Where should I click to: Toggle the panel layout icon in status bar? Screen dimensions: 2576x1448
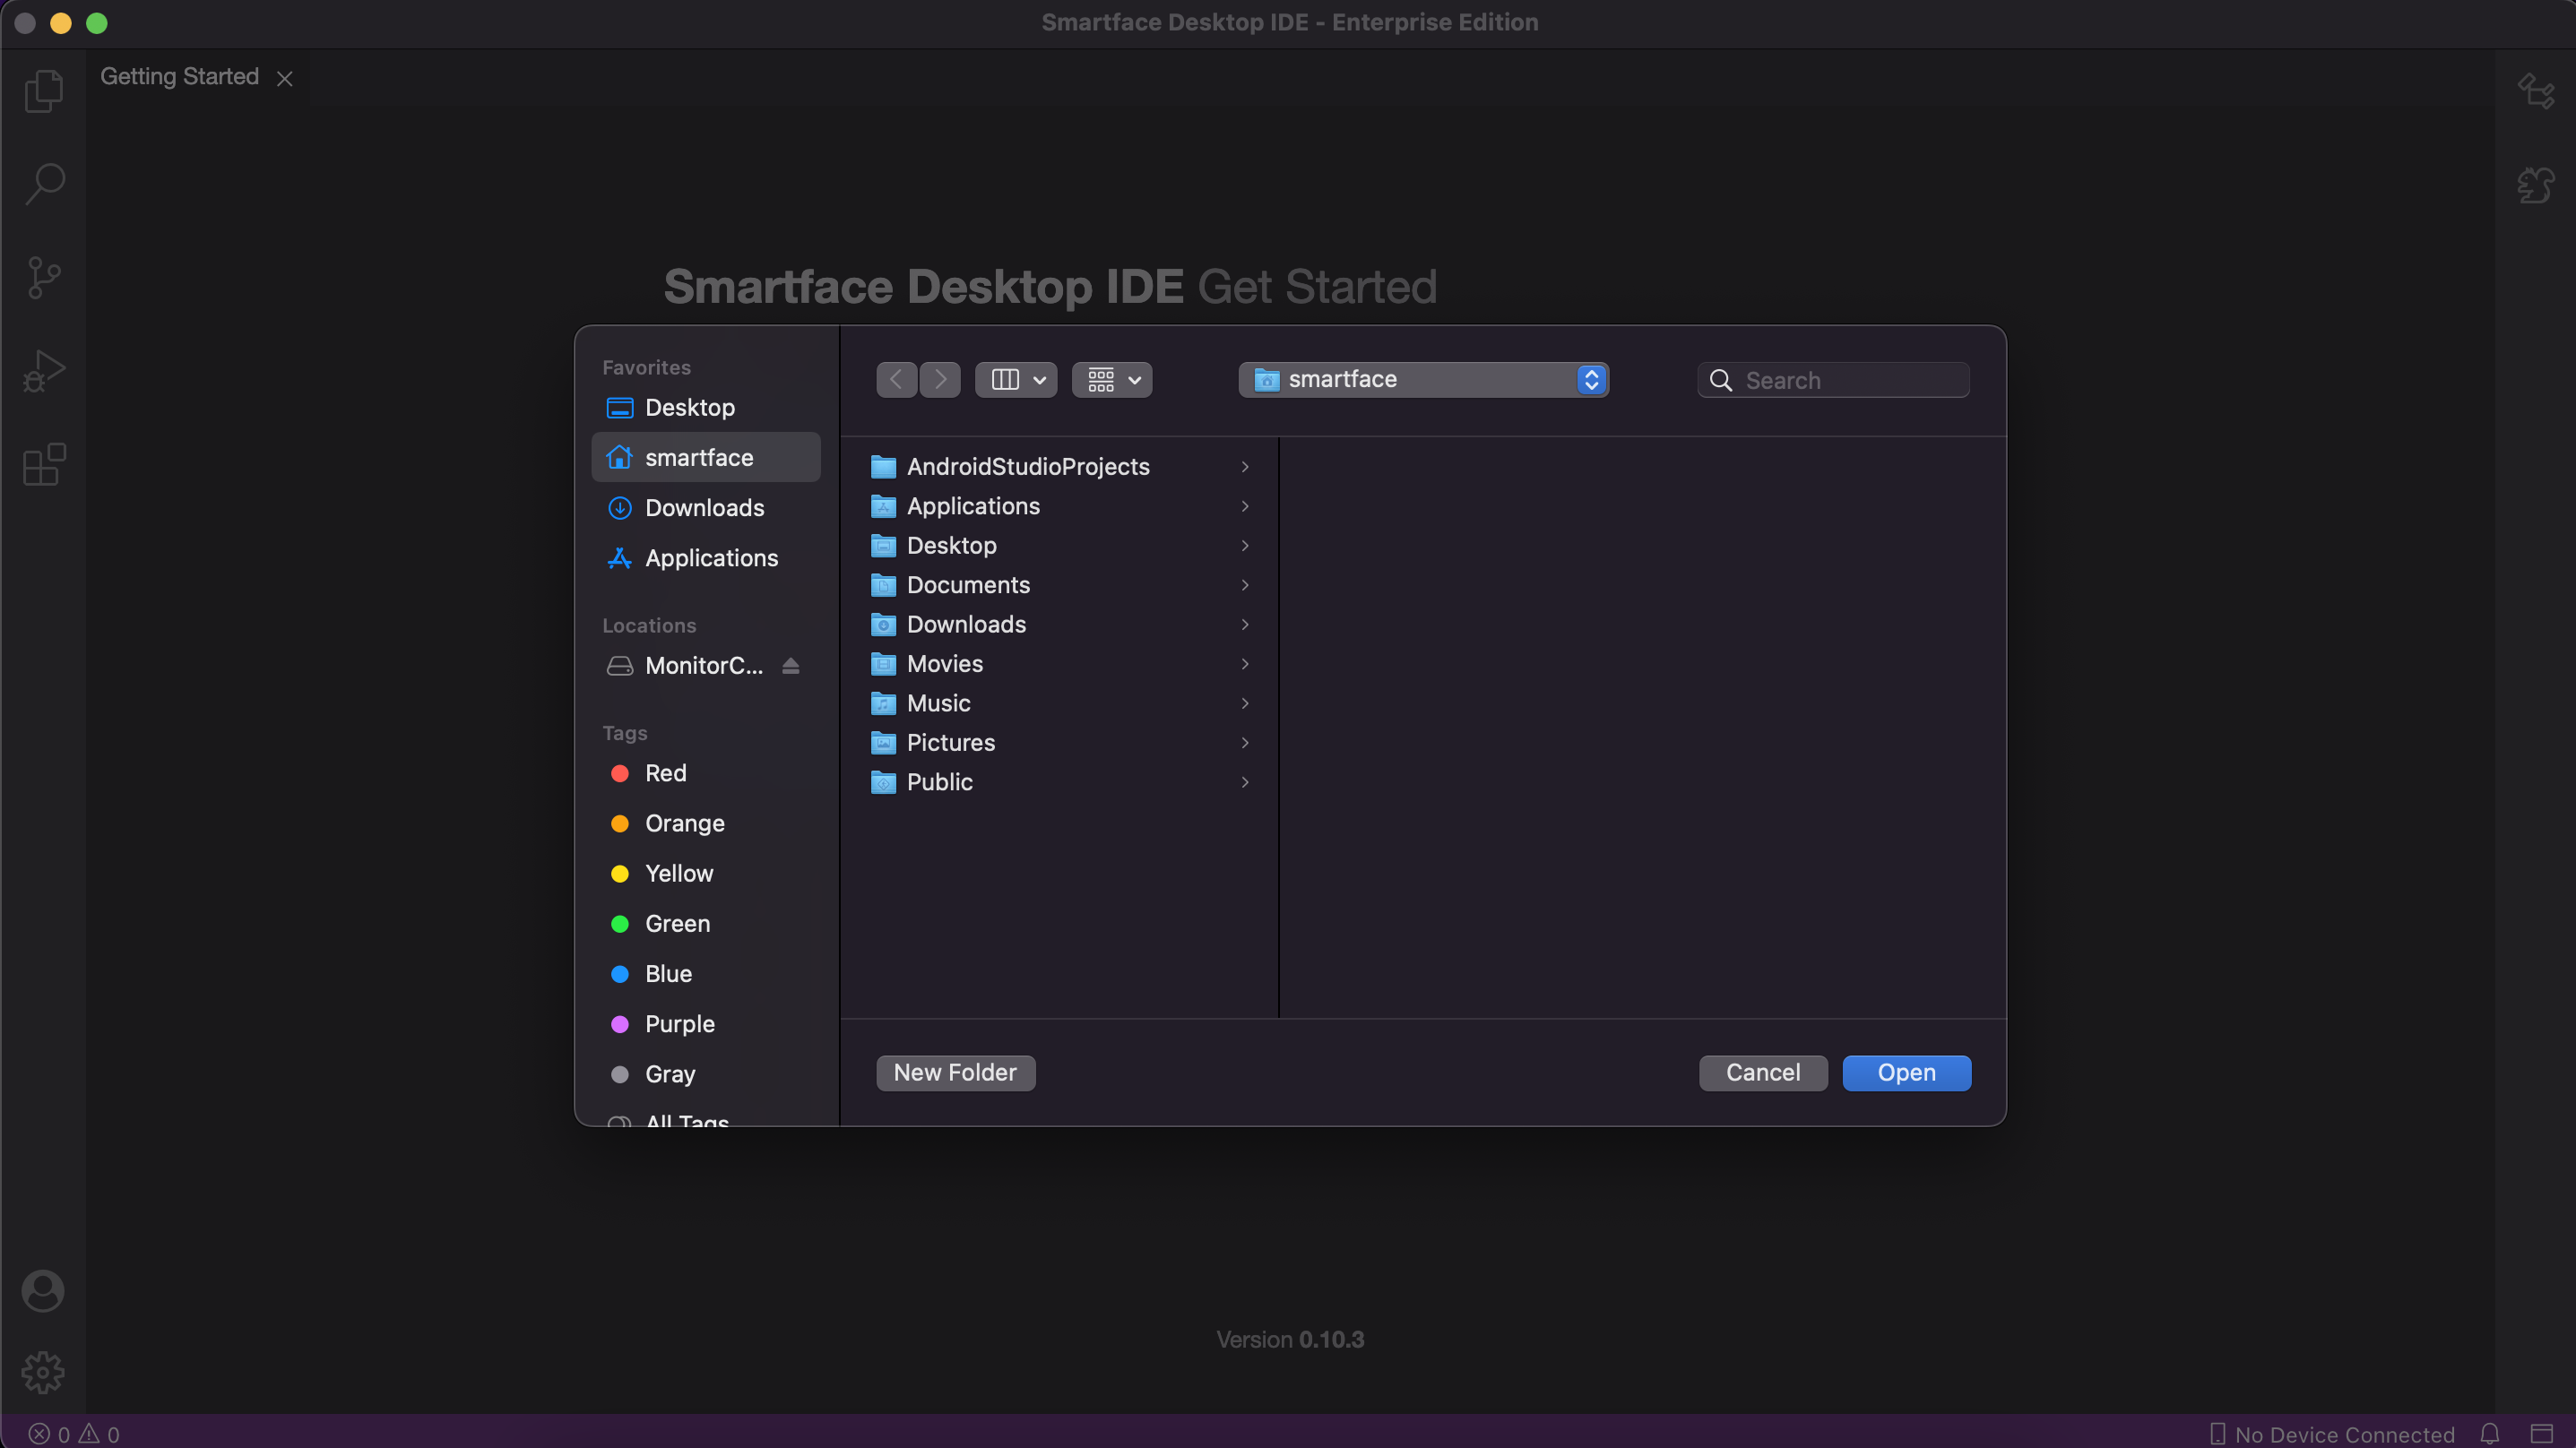(2541, 1434)
